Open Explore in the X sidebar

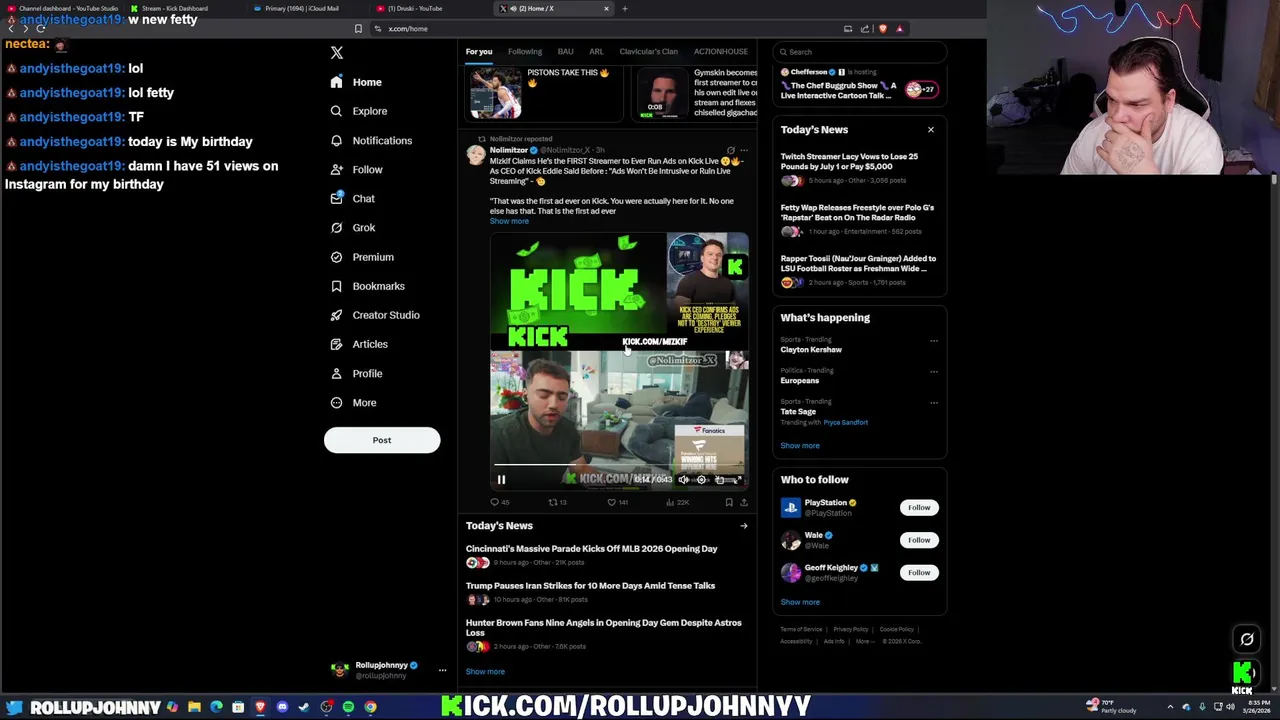click(x=359, y=111)
